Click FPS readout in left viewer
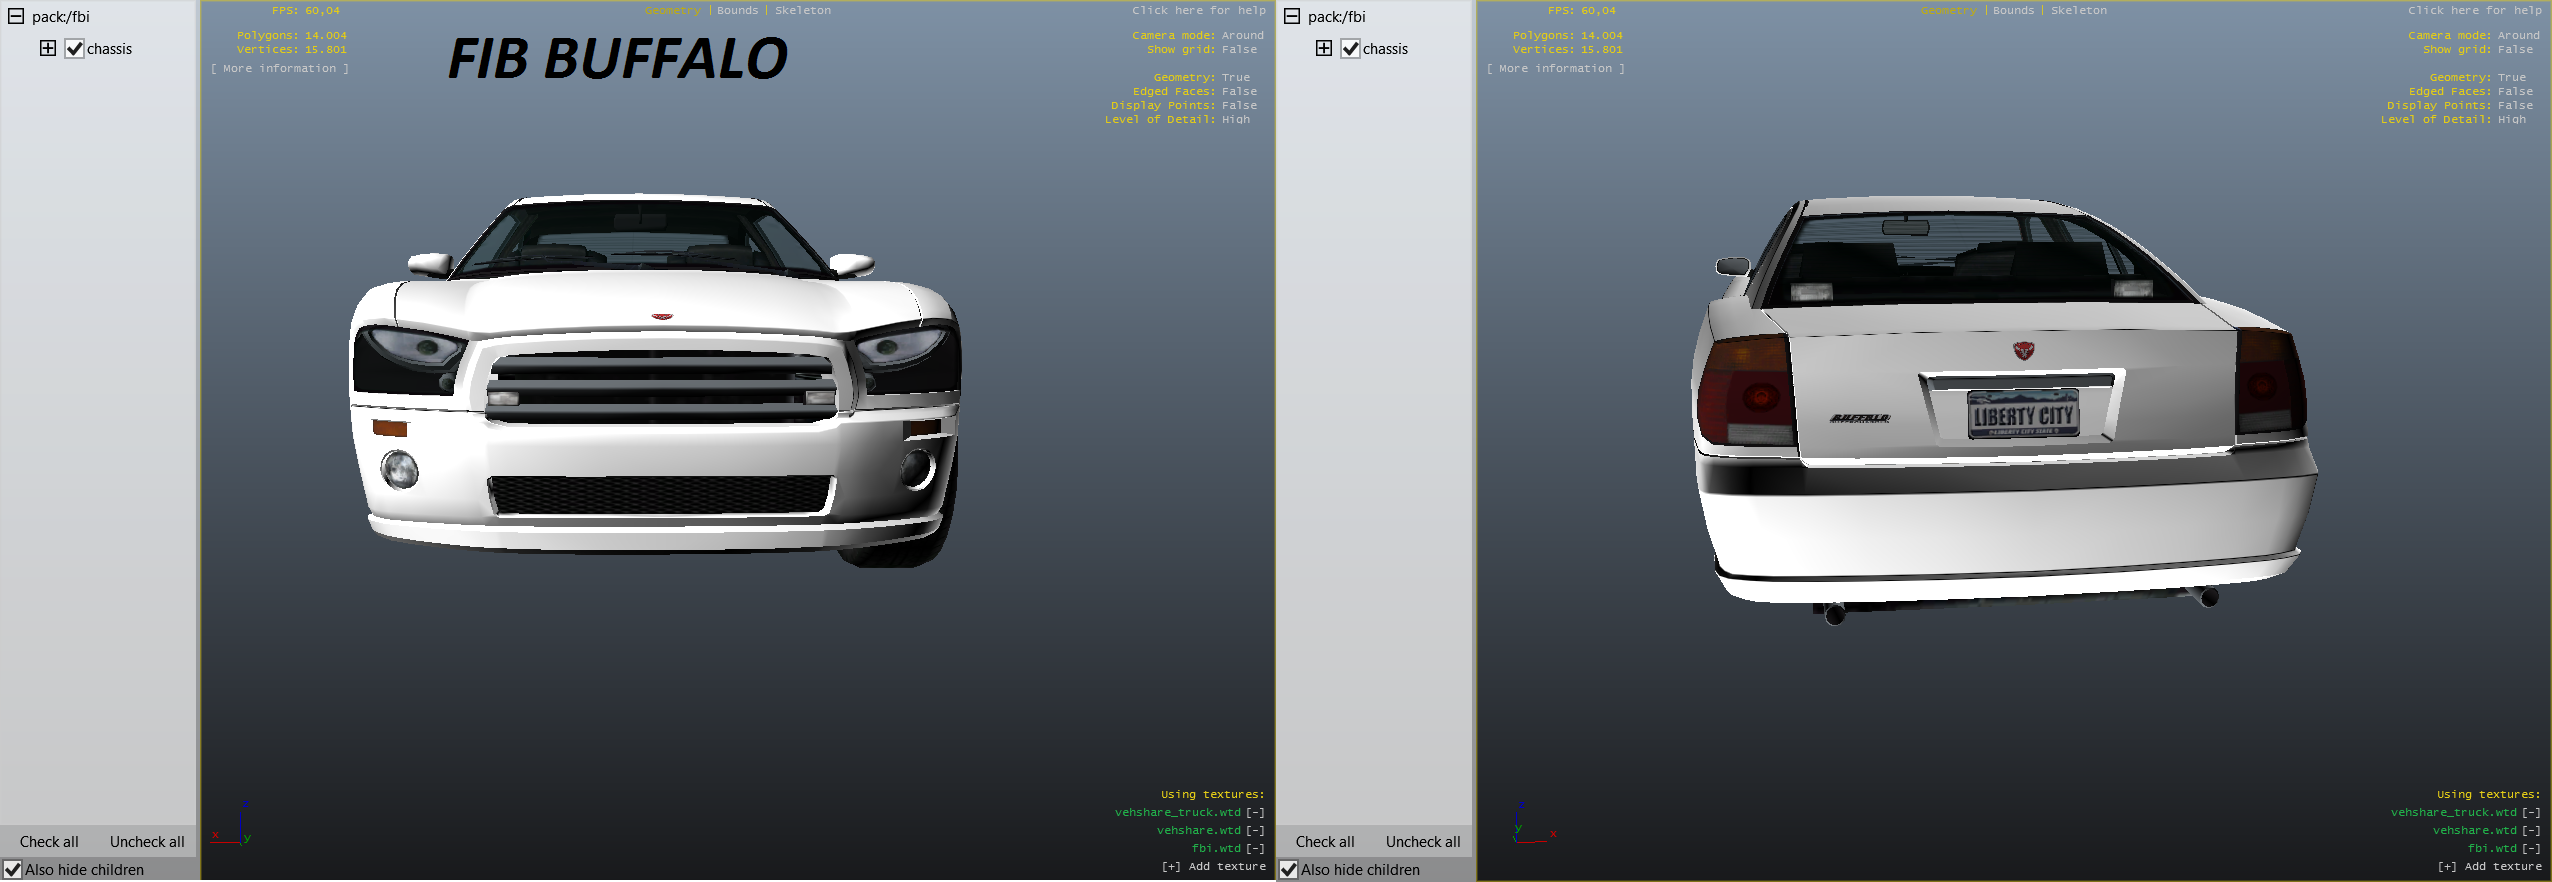Viewport: 2552px width, 882px height. coord(306,10)
